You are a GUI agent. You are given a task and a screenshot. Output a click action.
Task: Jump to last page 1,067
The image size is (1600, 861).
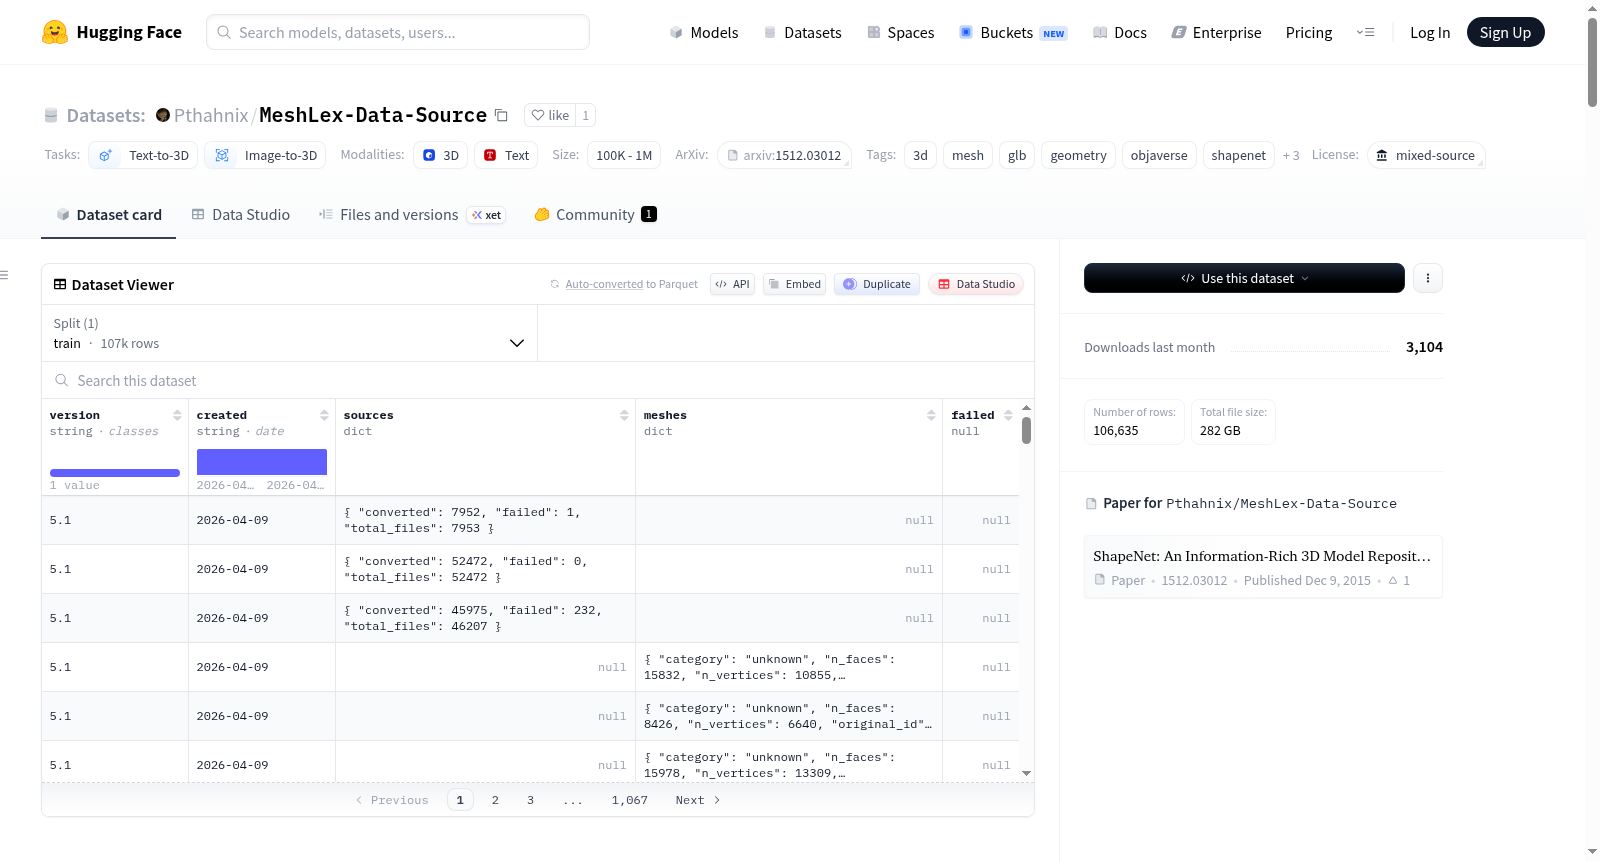630,800
